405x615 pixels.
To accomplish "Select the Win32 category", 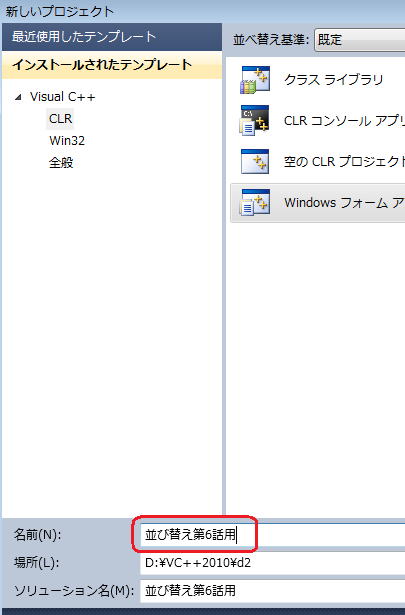I will (x=67, y=140).
